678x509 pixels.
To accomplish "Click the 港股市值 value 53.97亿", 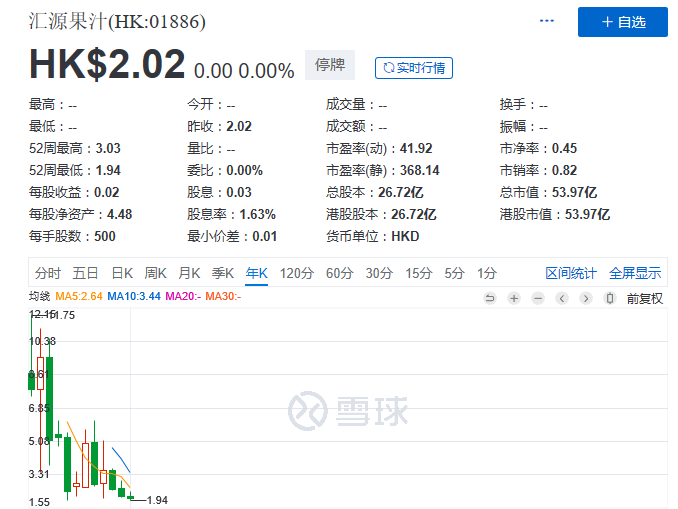I will (x=587, y=214).
